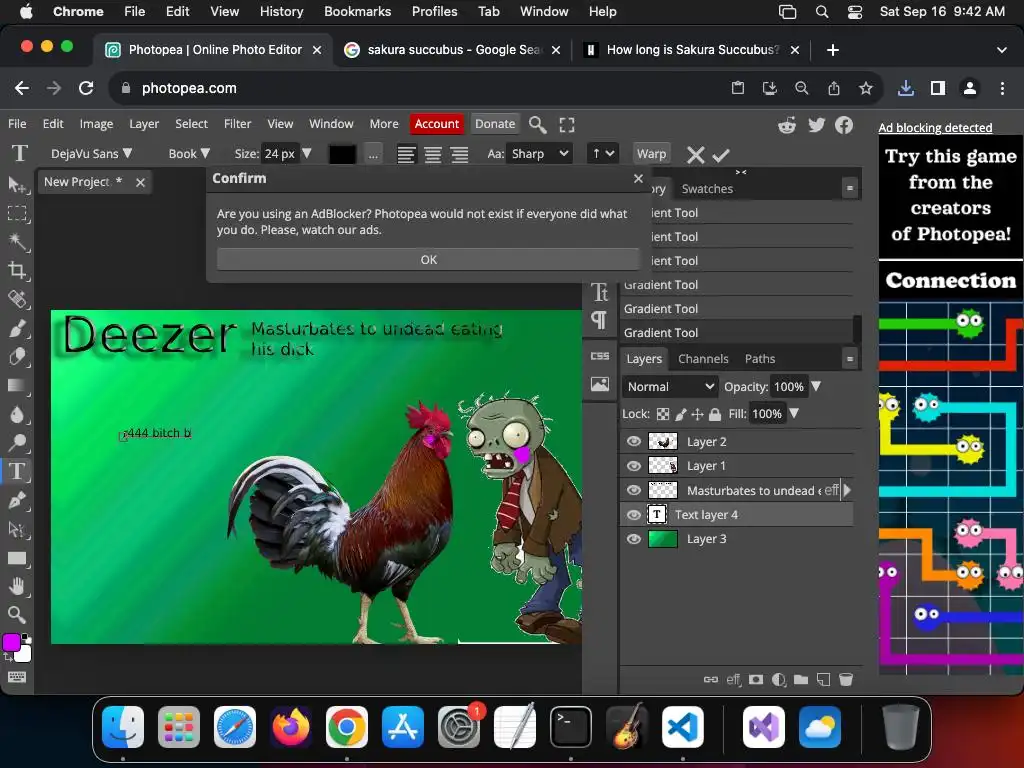Viewport: 1024px width, 768px height.
Task: Select the Magic Wand tool
Action: click(x=17, y=242)
